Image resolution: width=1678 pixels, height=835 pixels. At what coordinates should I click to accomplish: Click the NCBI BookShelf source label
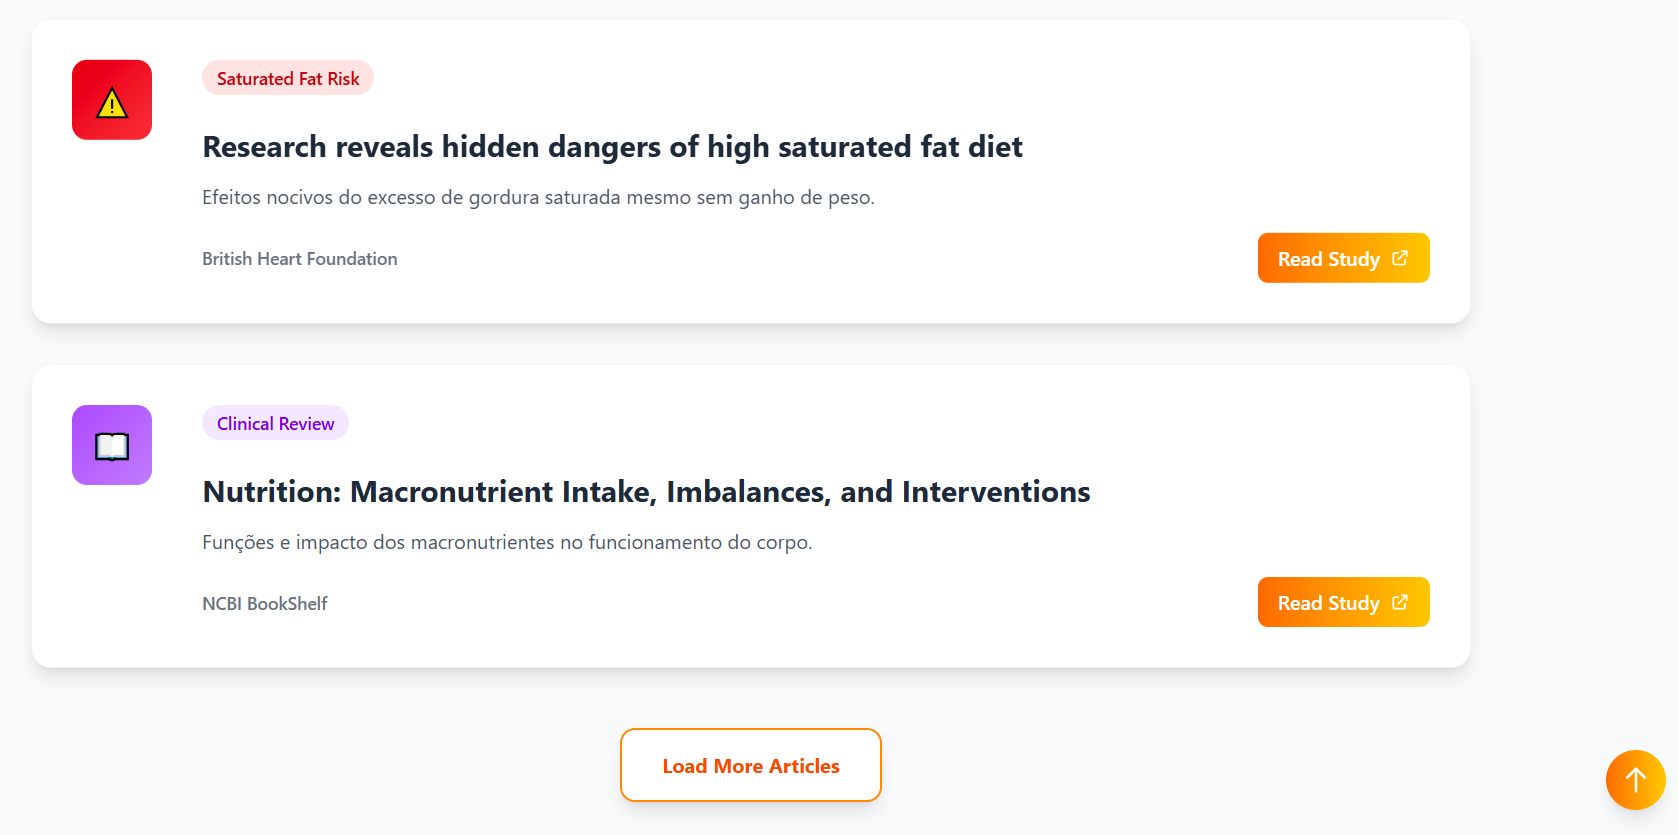point(264,604)
